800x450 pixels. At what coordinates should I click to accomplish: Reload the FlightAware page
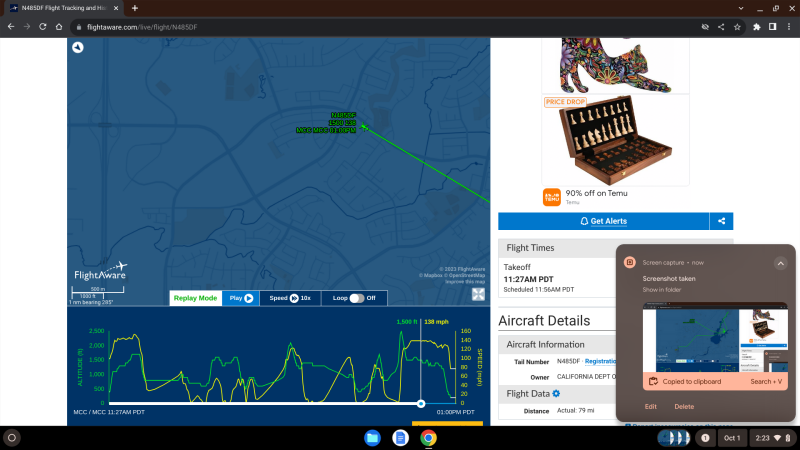click(x=43, y=27)
